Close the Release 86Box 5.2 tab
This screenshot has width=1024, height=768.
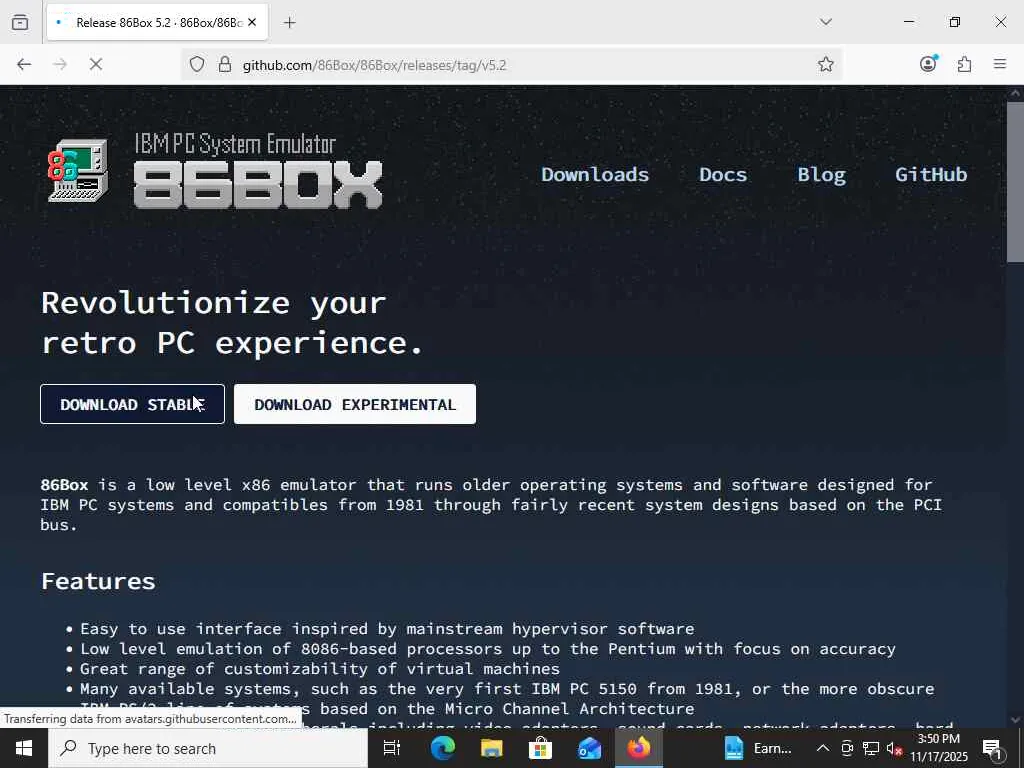pos(252,22)
